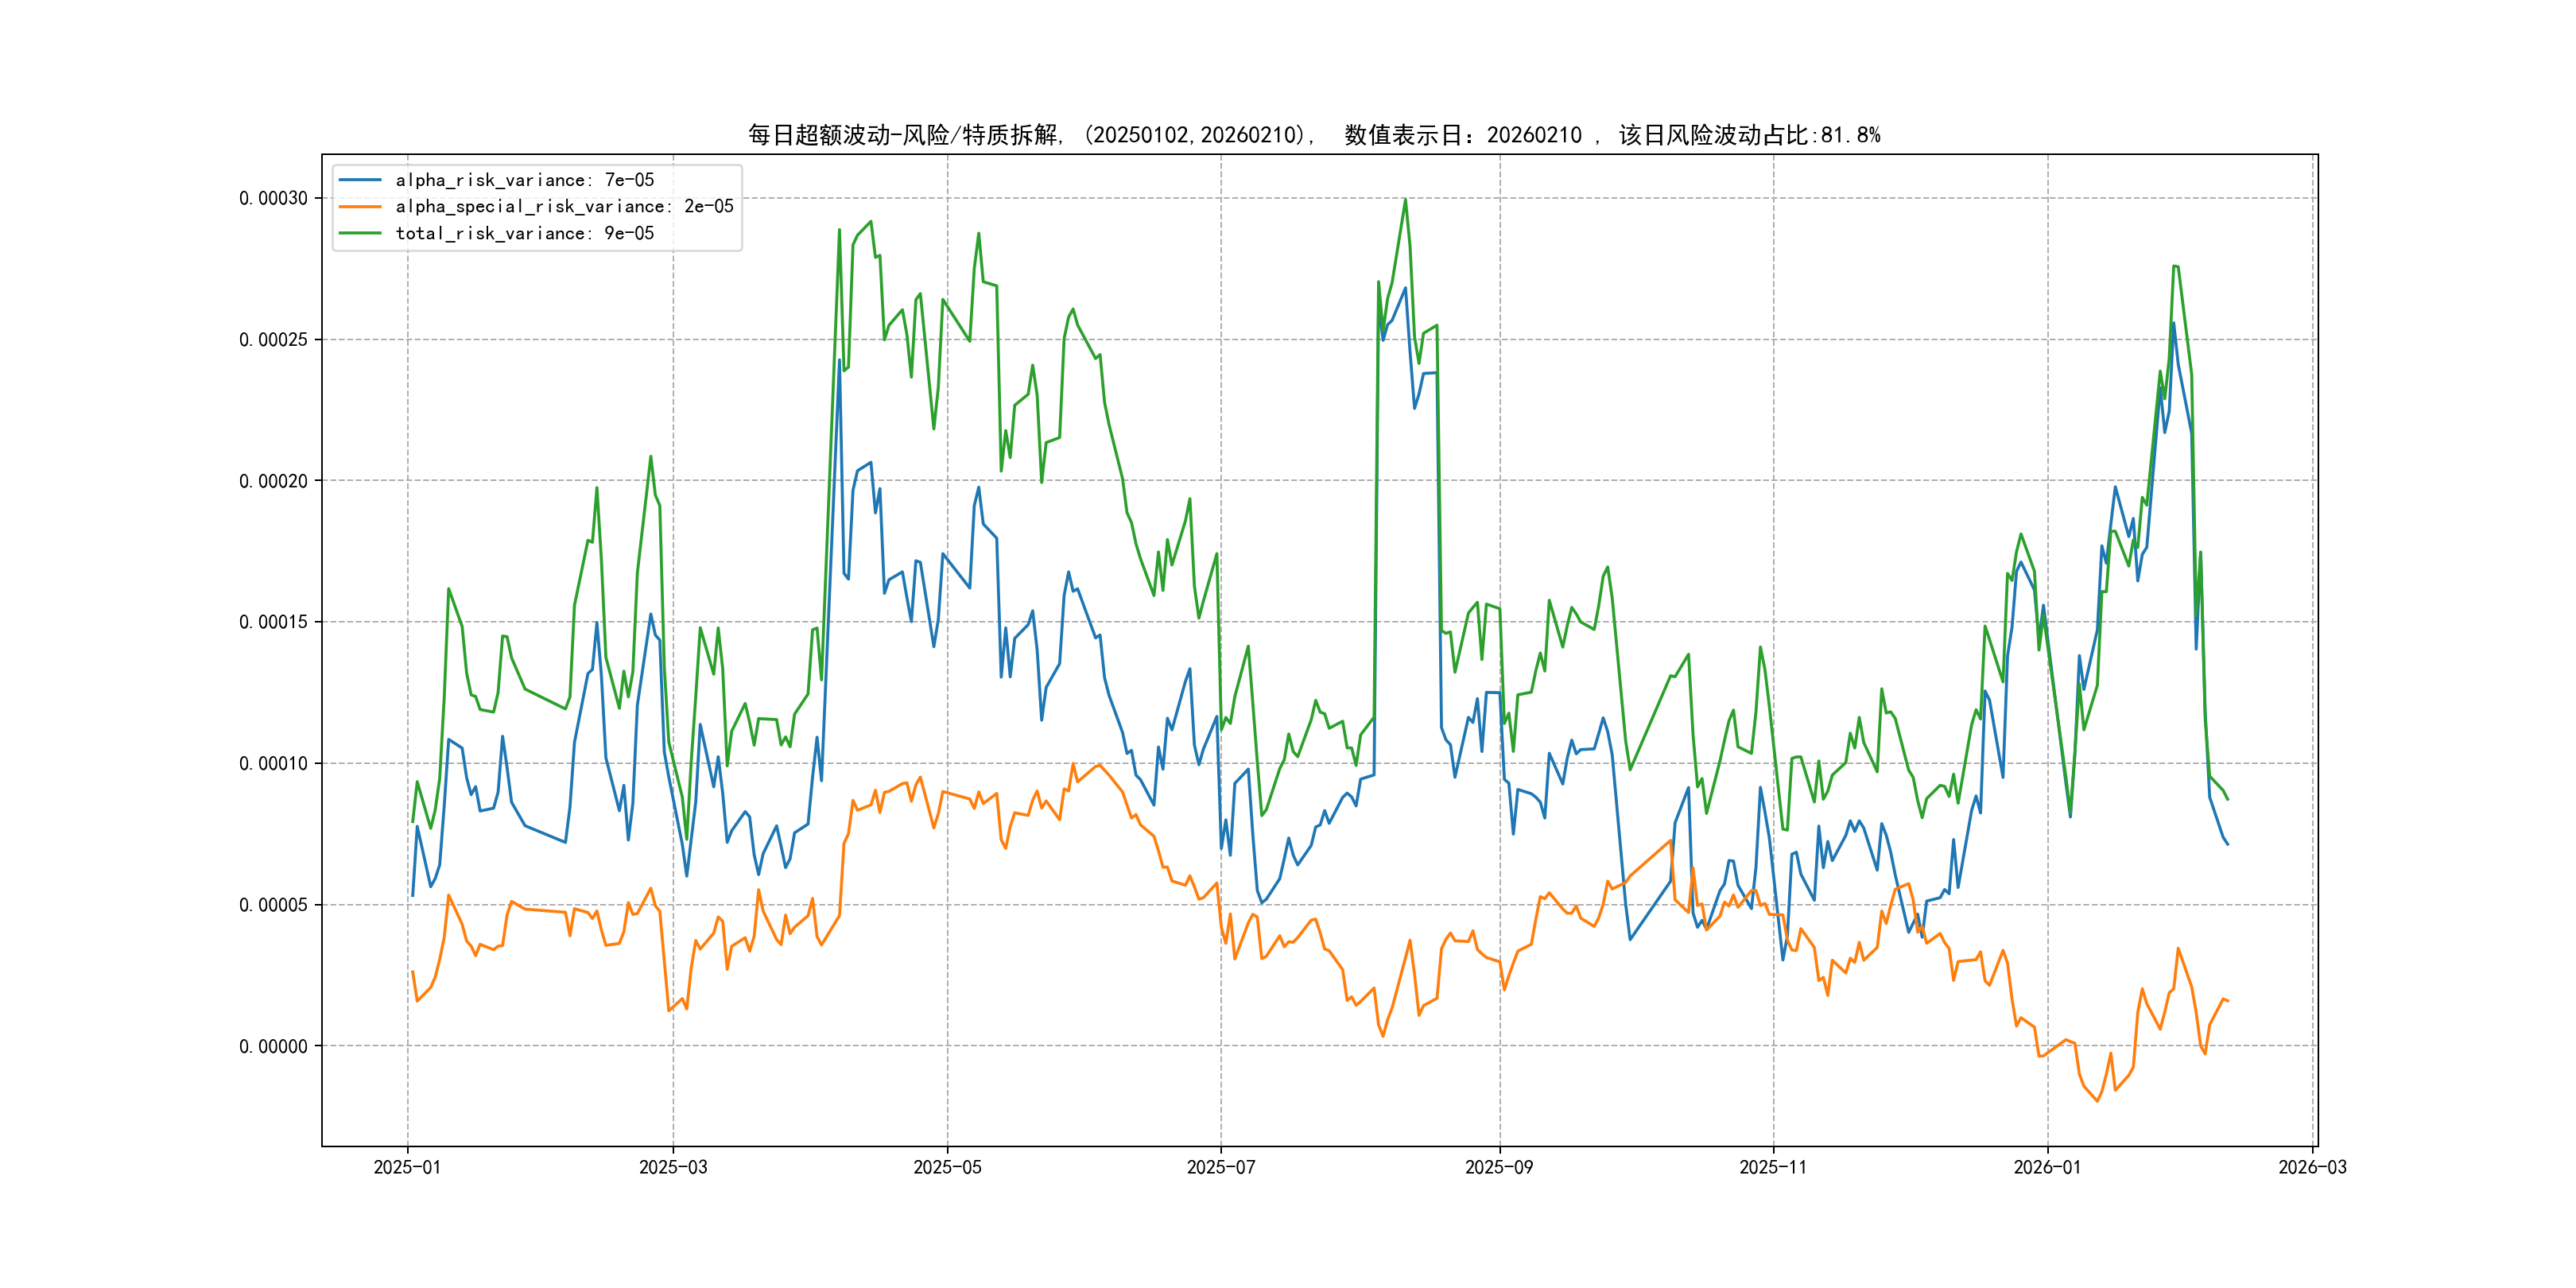Viewport: 2576px width, 1288px height.
Task: Click the 2026-01 x-axis tick label
Action: 2047,1167
